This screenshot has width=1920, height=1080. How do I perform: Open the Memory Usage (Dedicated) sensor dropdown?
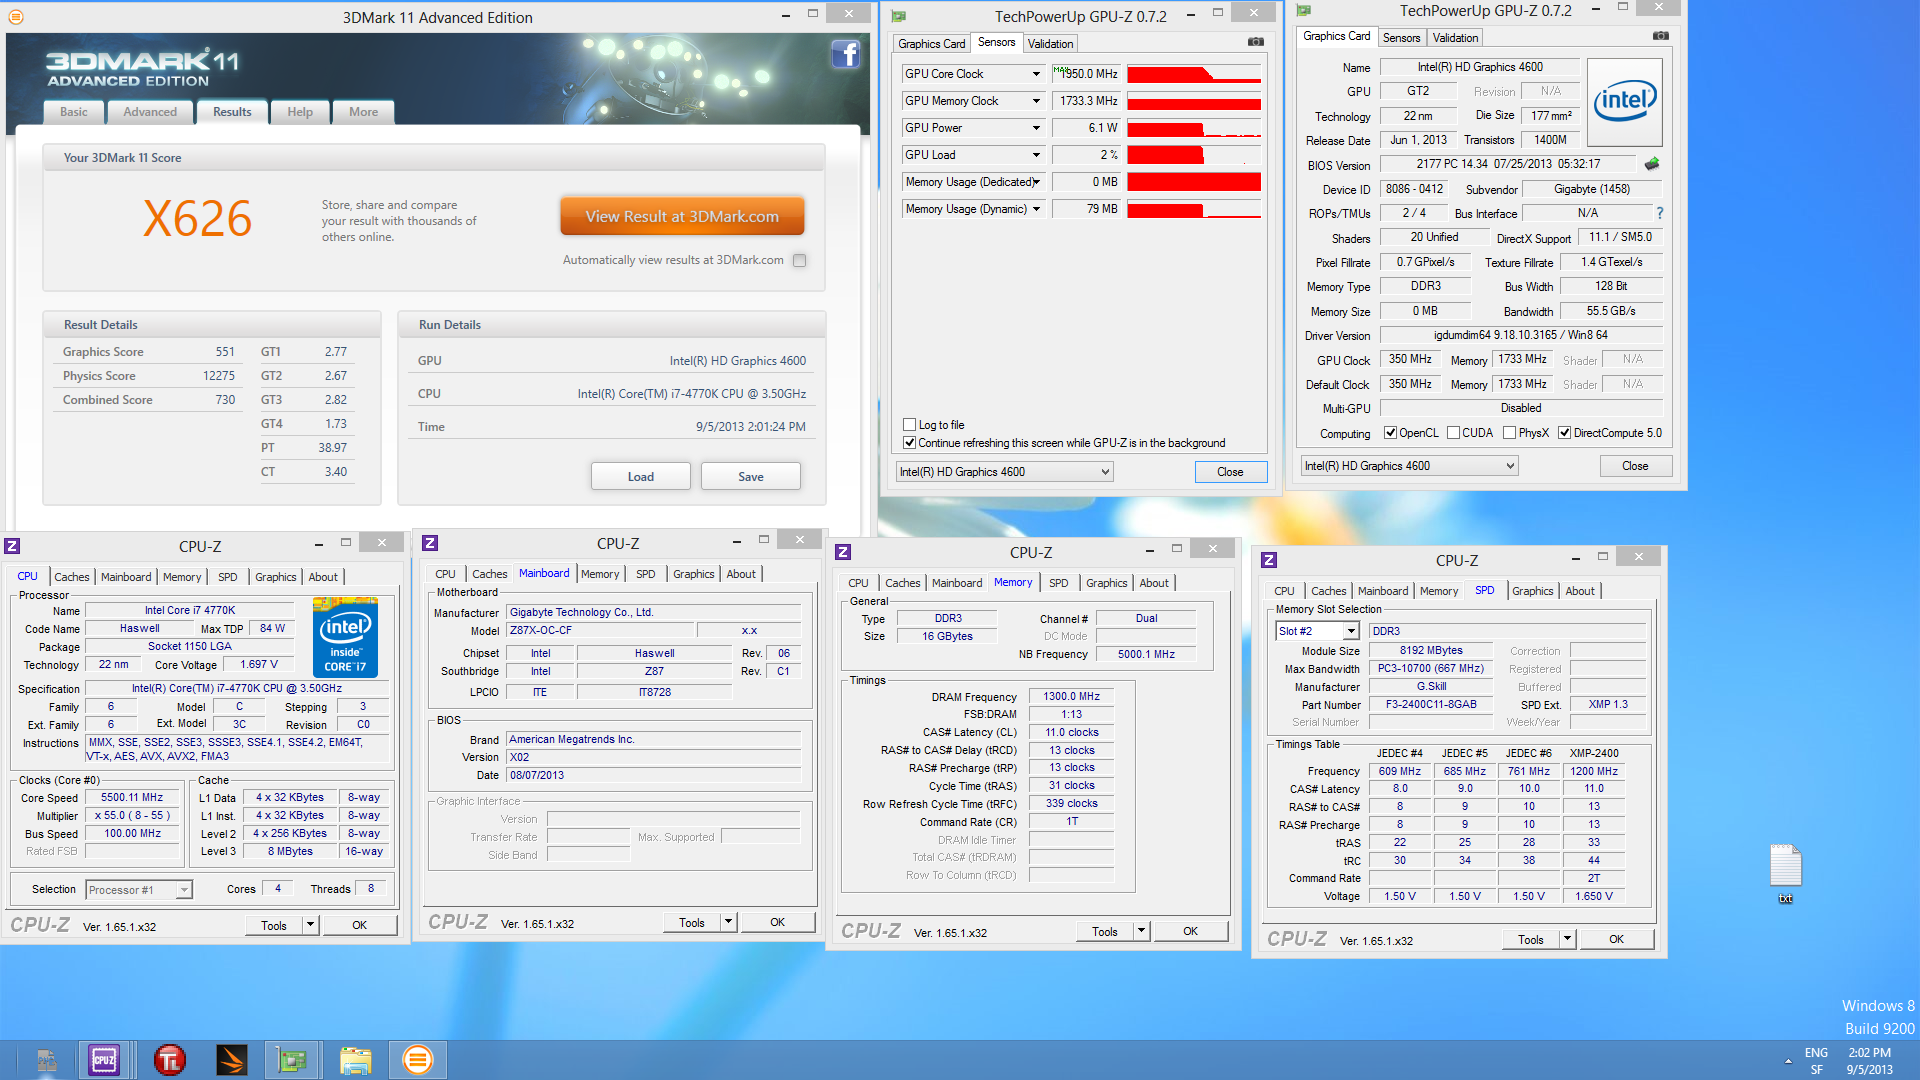[1036, 182]
